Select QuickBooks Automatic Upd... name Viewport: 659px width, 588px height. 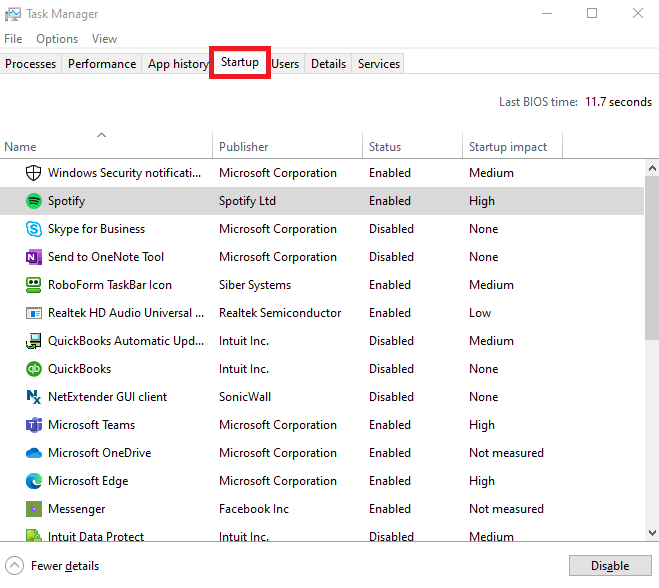pyautogui.click(x=126, y=341)
